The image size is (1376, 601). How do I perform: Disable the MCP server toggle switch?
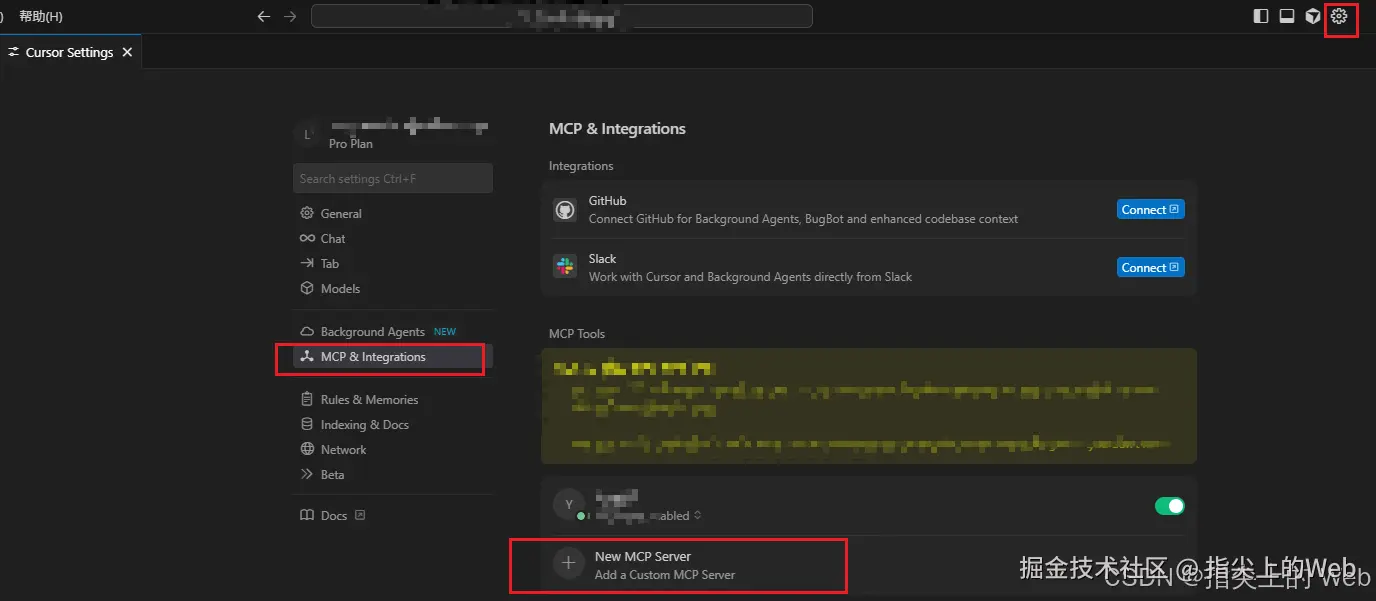(x=1169, y=506)
